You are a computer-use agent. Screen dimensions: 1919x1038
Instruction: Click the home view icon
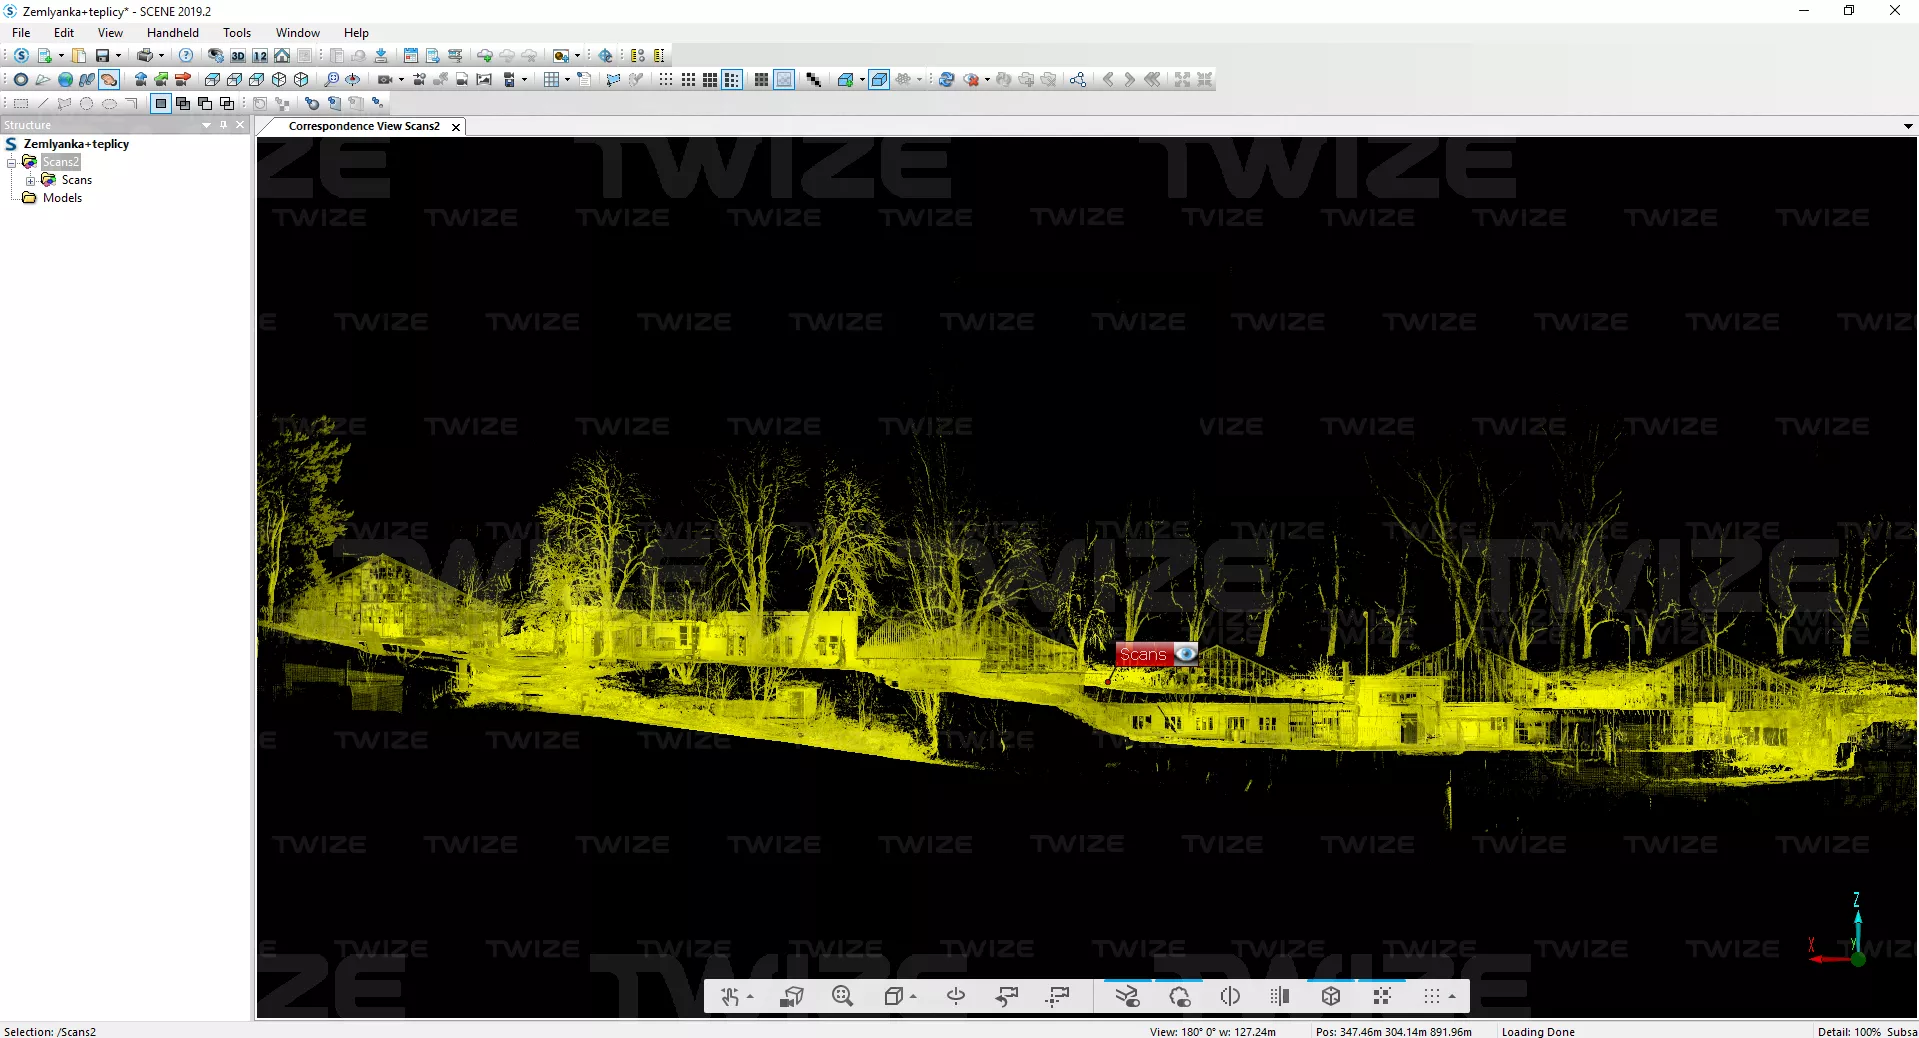(x=282, y=56)
